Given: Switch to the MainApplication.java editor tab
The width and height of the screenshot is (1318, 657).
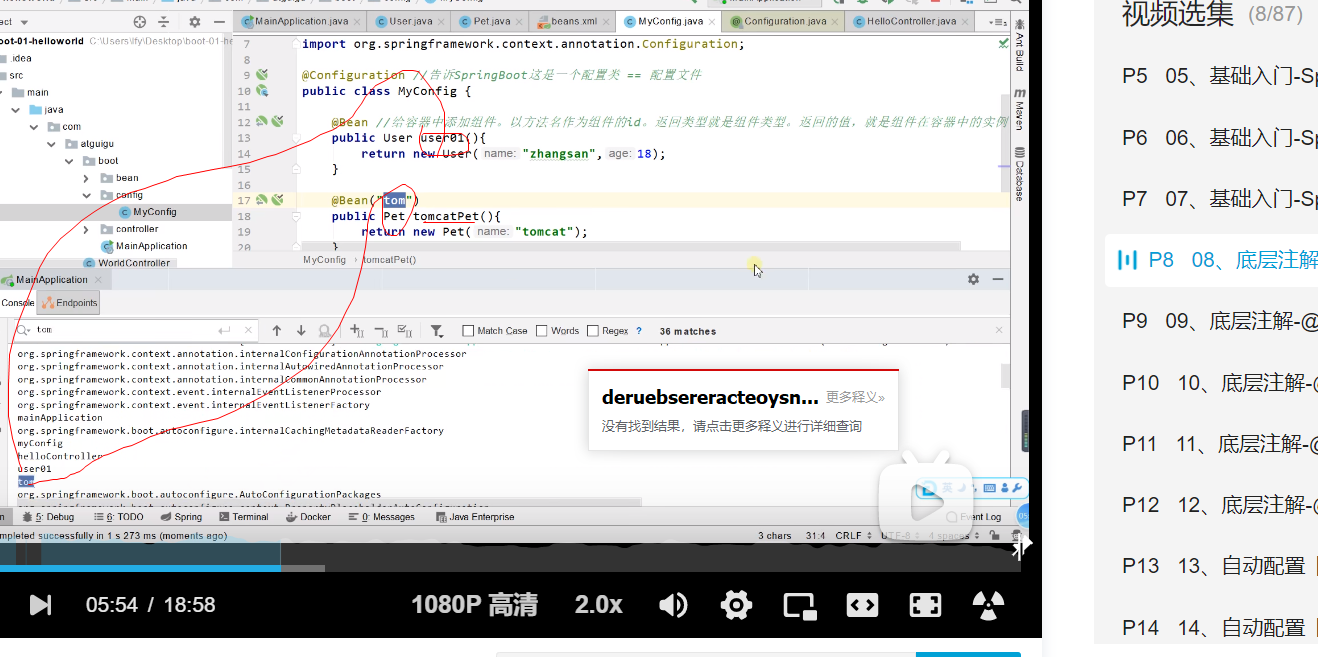Looking at the screenshot, I should (x=298, y=21).
